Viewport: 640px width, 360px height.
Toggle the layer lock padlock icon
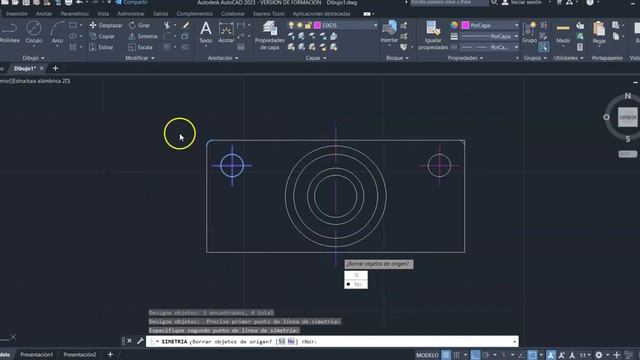pyautogui.click(x=308, y=25)
